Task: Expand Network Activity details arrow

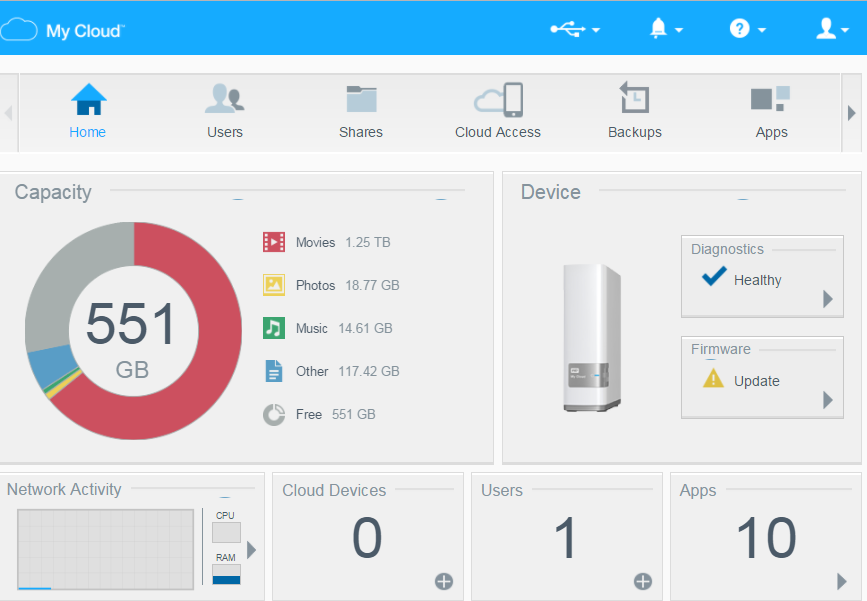Action: point(252,550)
